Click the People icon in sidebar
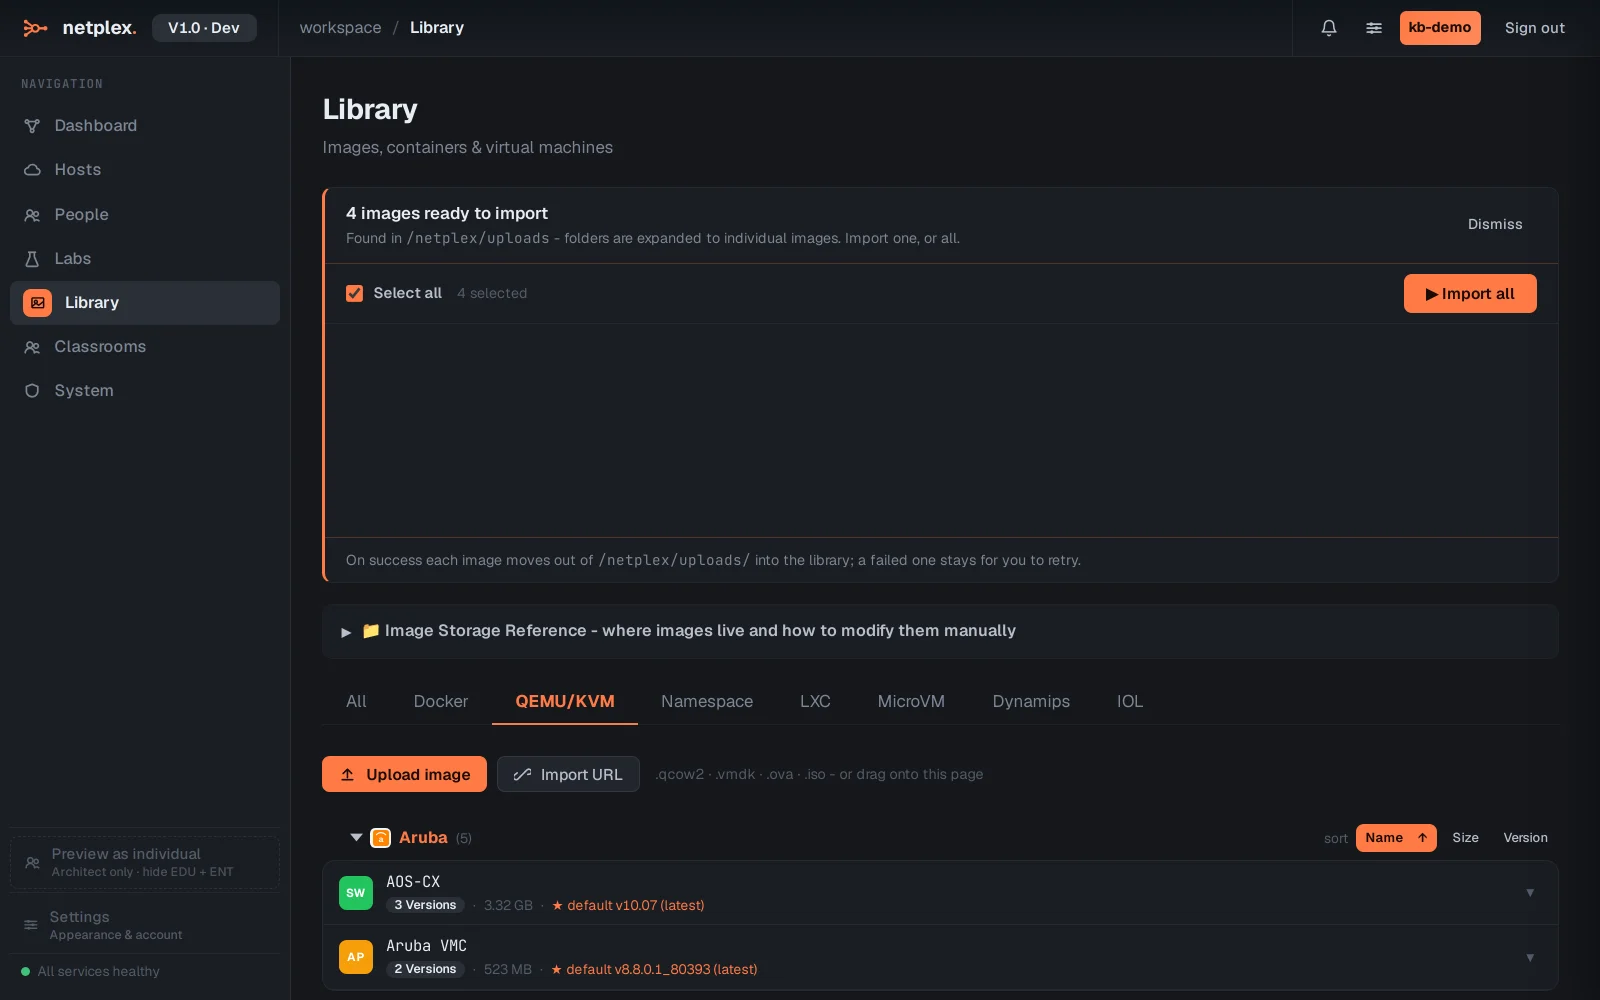 (32, 215)
